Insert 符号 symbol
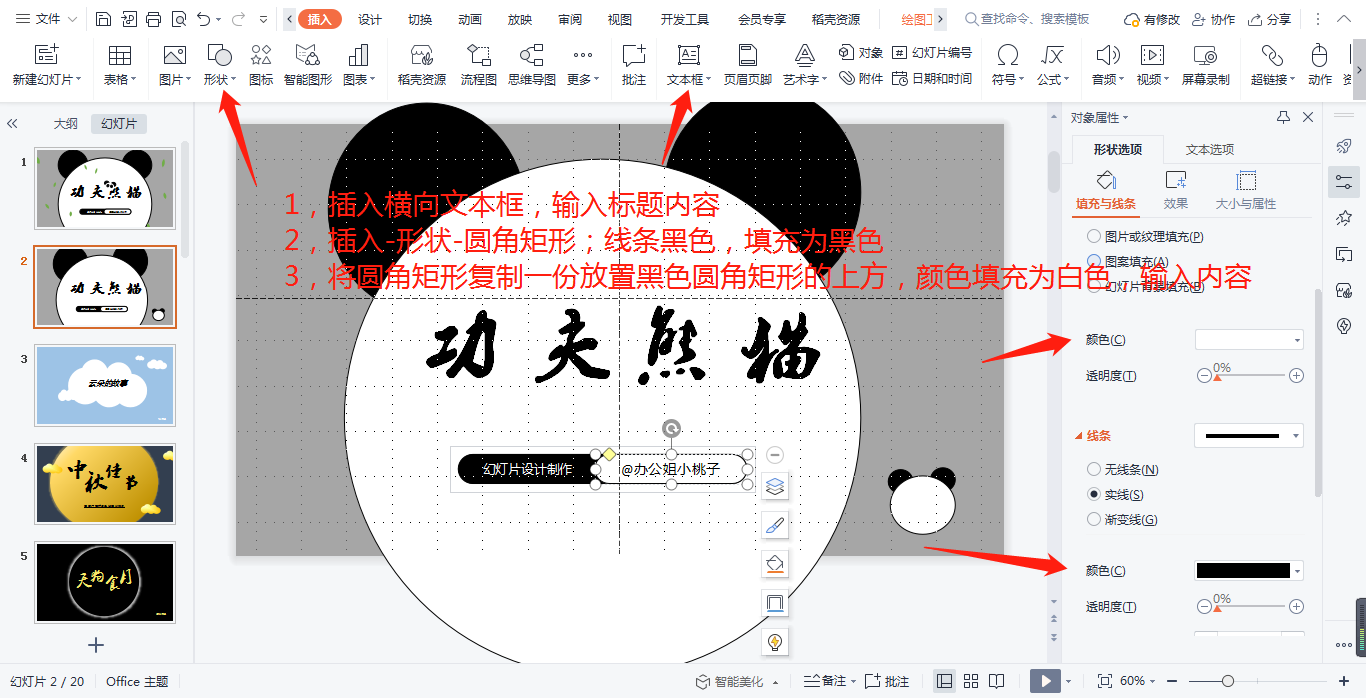1366x698 pixels. tap(1008, 66)
